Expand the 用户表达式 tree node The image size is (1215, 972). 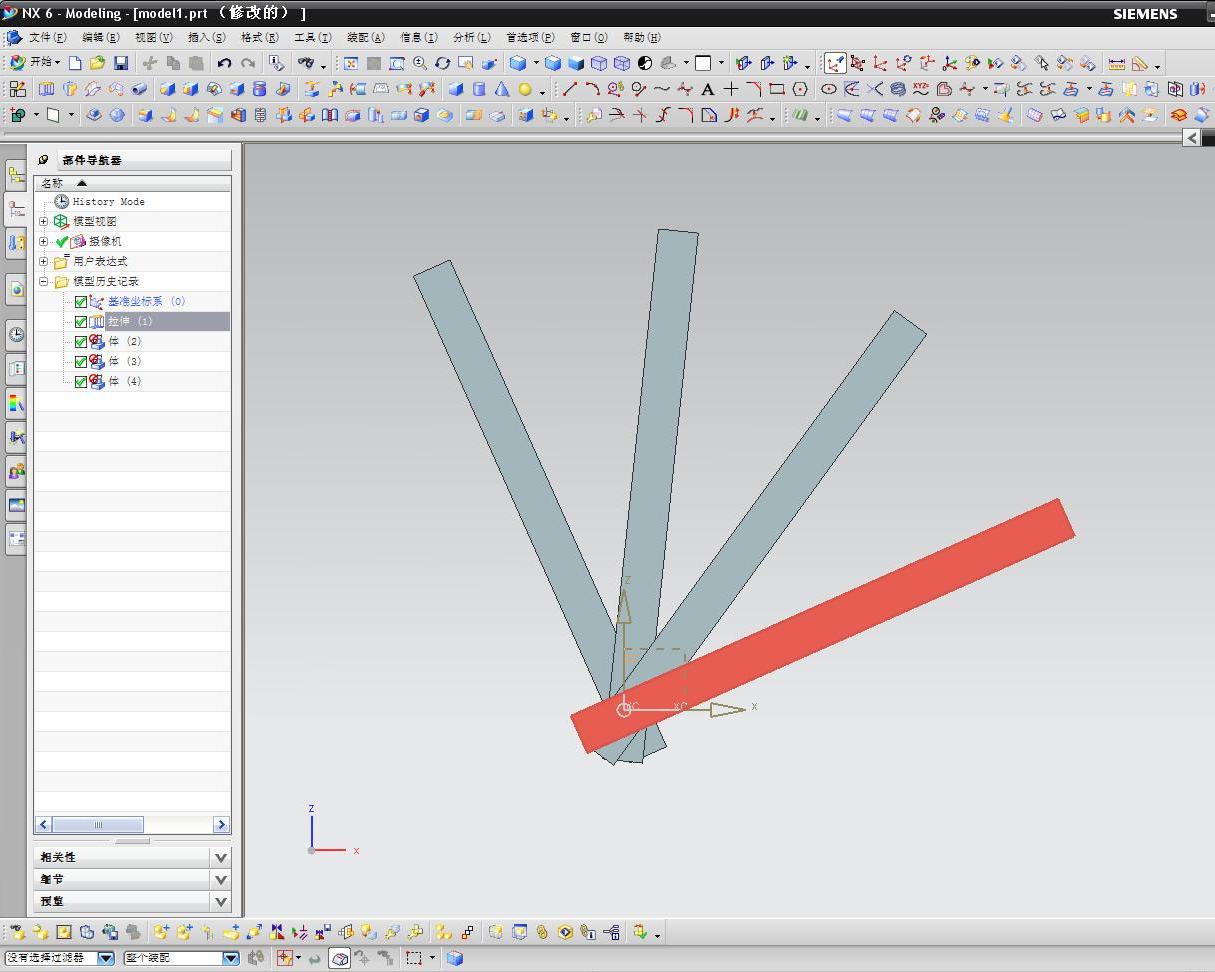click(x=44, y=261)
